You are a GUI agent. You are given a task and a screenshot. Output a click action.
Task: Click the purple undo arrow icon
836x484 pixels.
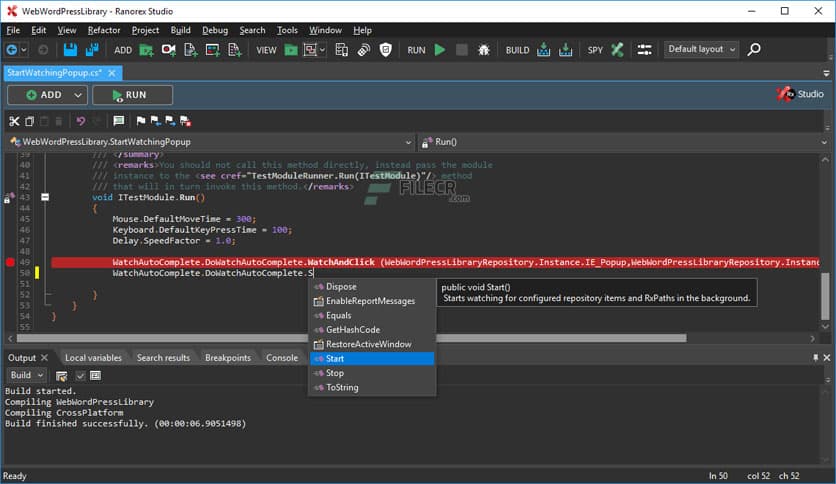81,121
